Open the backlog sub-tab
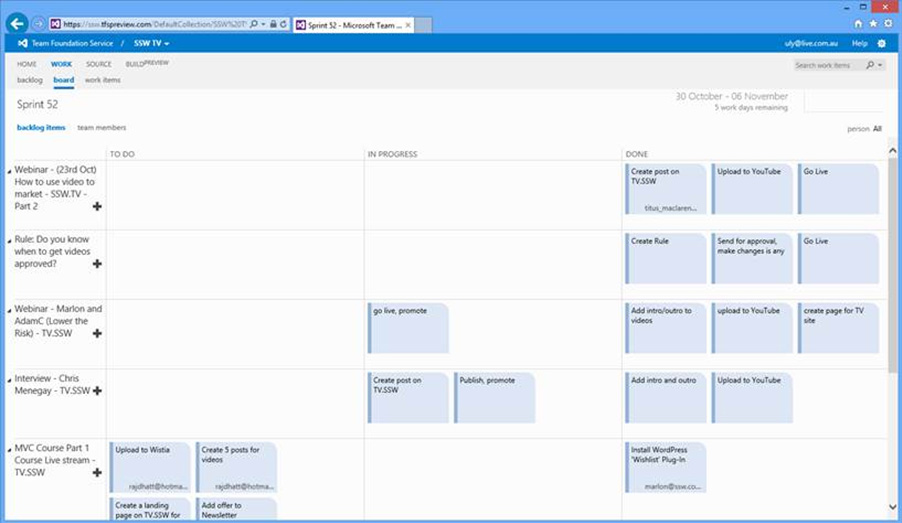The width and height of the screenshot is (902, 523). tap(30, 80)
